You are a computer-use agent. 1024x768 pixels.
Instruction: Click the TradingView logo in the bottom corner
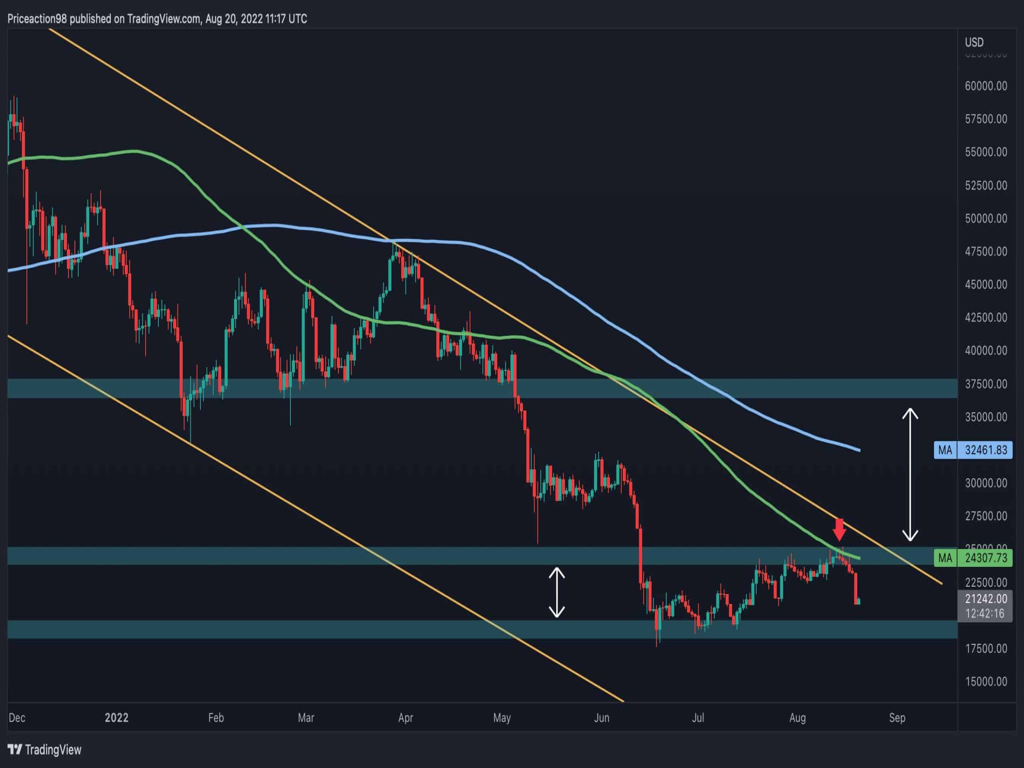coord(45,749)
